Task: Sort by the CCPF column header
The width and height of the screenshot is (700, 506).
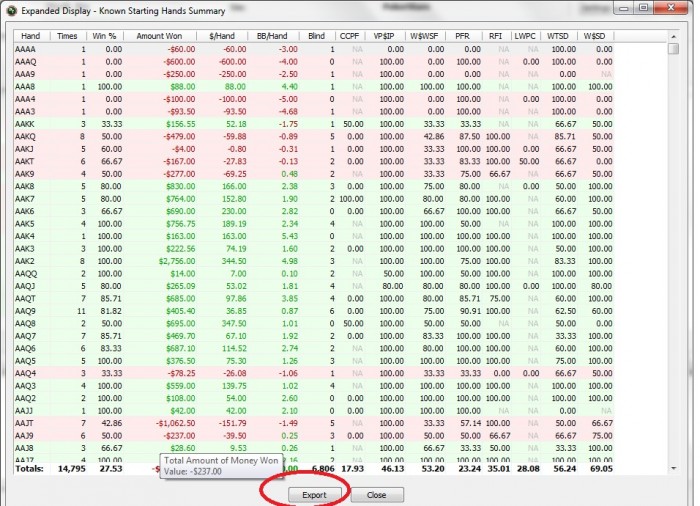Action: (350, 36)
